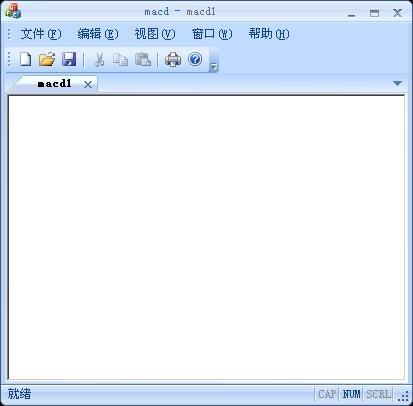Open the tab list dropdown arrow
413x406 pixels.
[397, 83]
